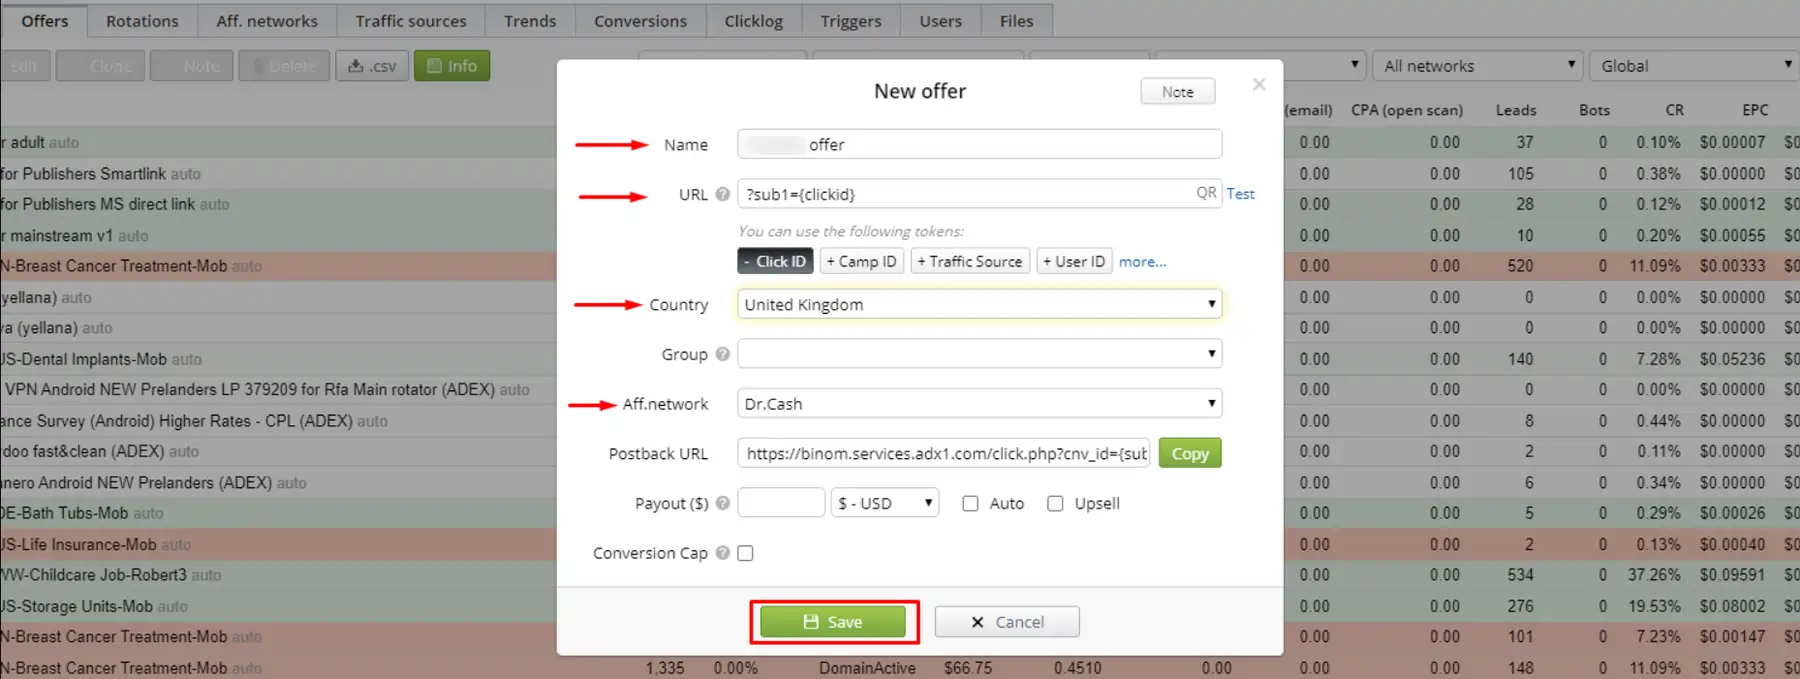Sort by the CR column header
The image size is (1800, 679).
coord(1675,110)
